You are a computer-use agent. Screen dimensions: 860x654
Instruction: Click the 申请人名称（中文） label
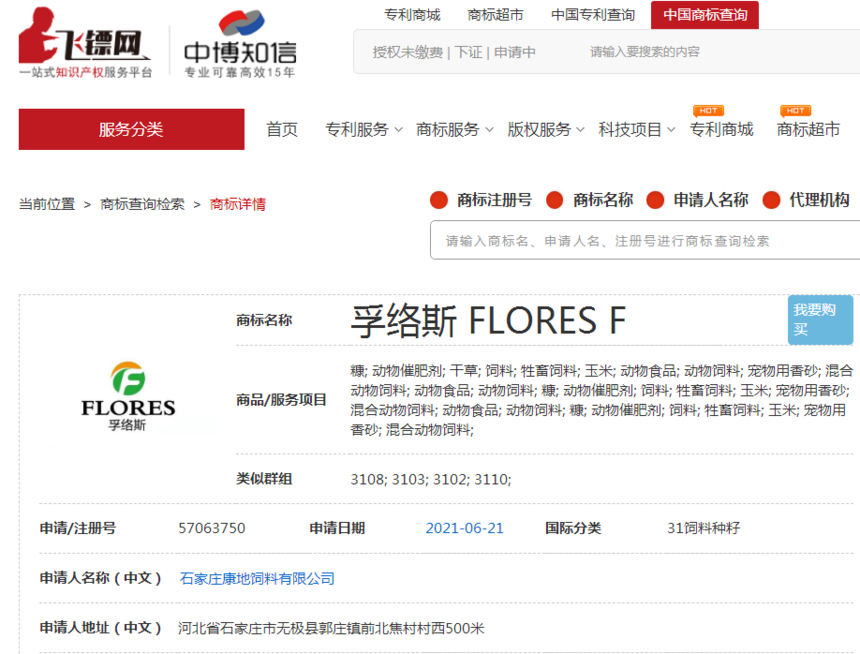point(101,578)
